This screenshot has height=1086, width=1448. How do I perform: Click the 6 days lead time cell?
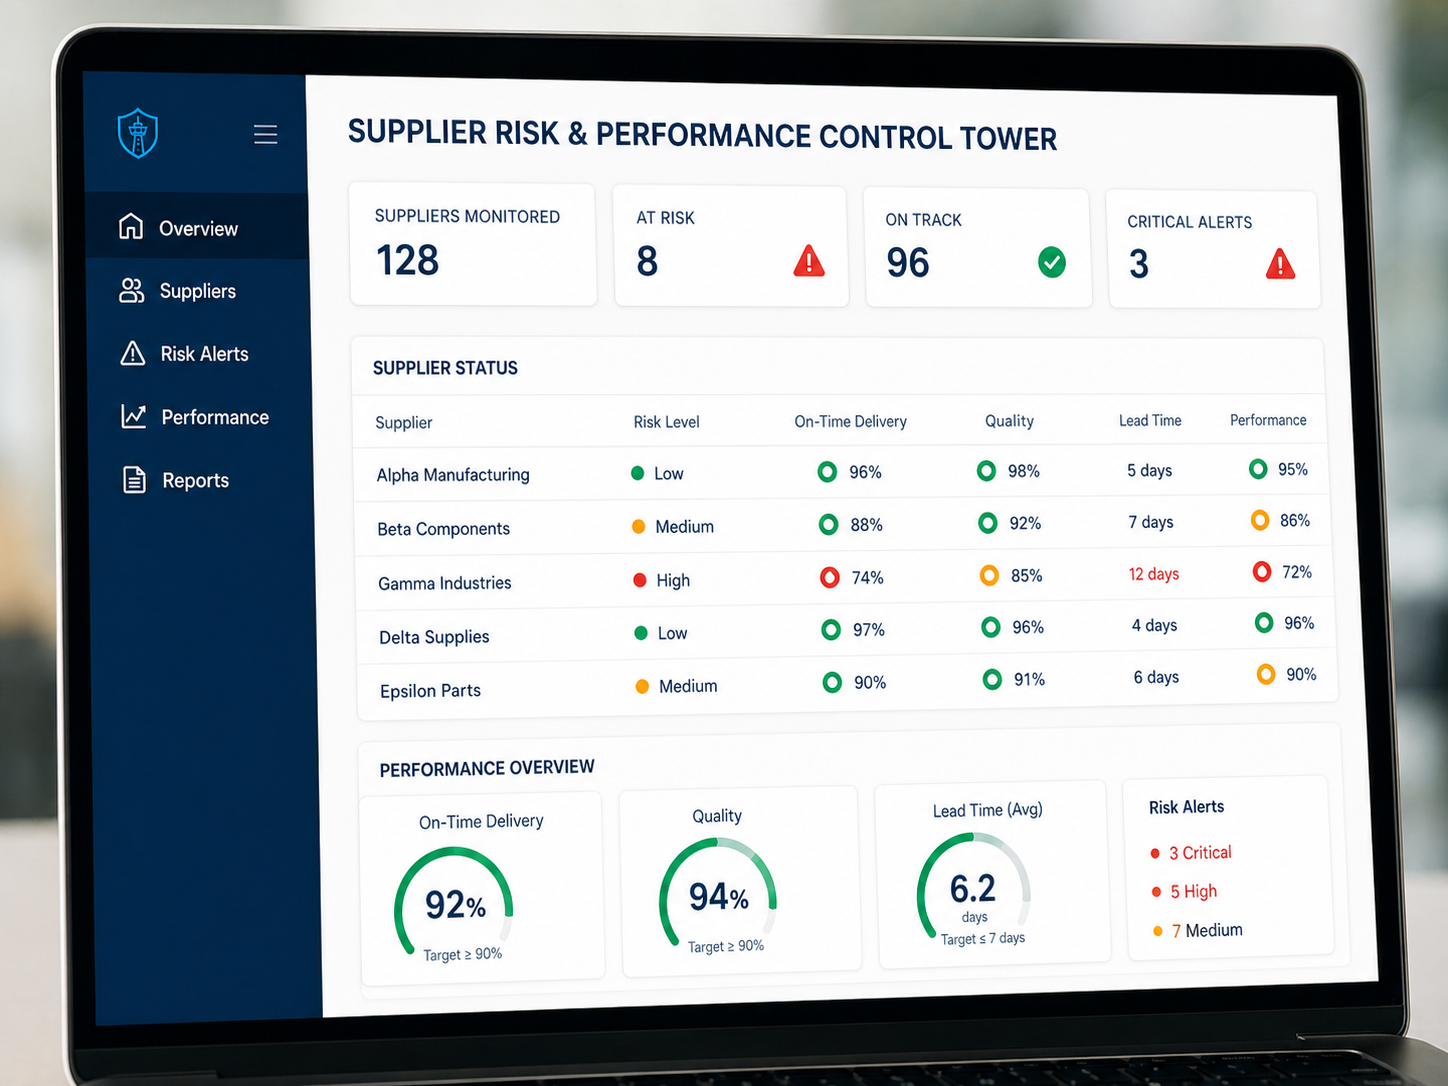tap(1156, 677)
